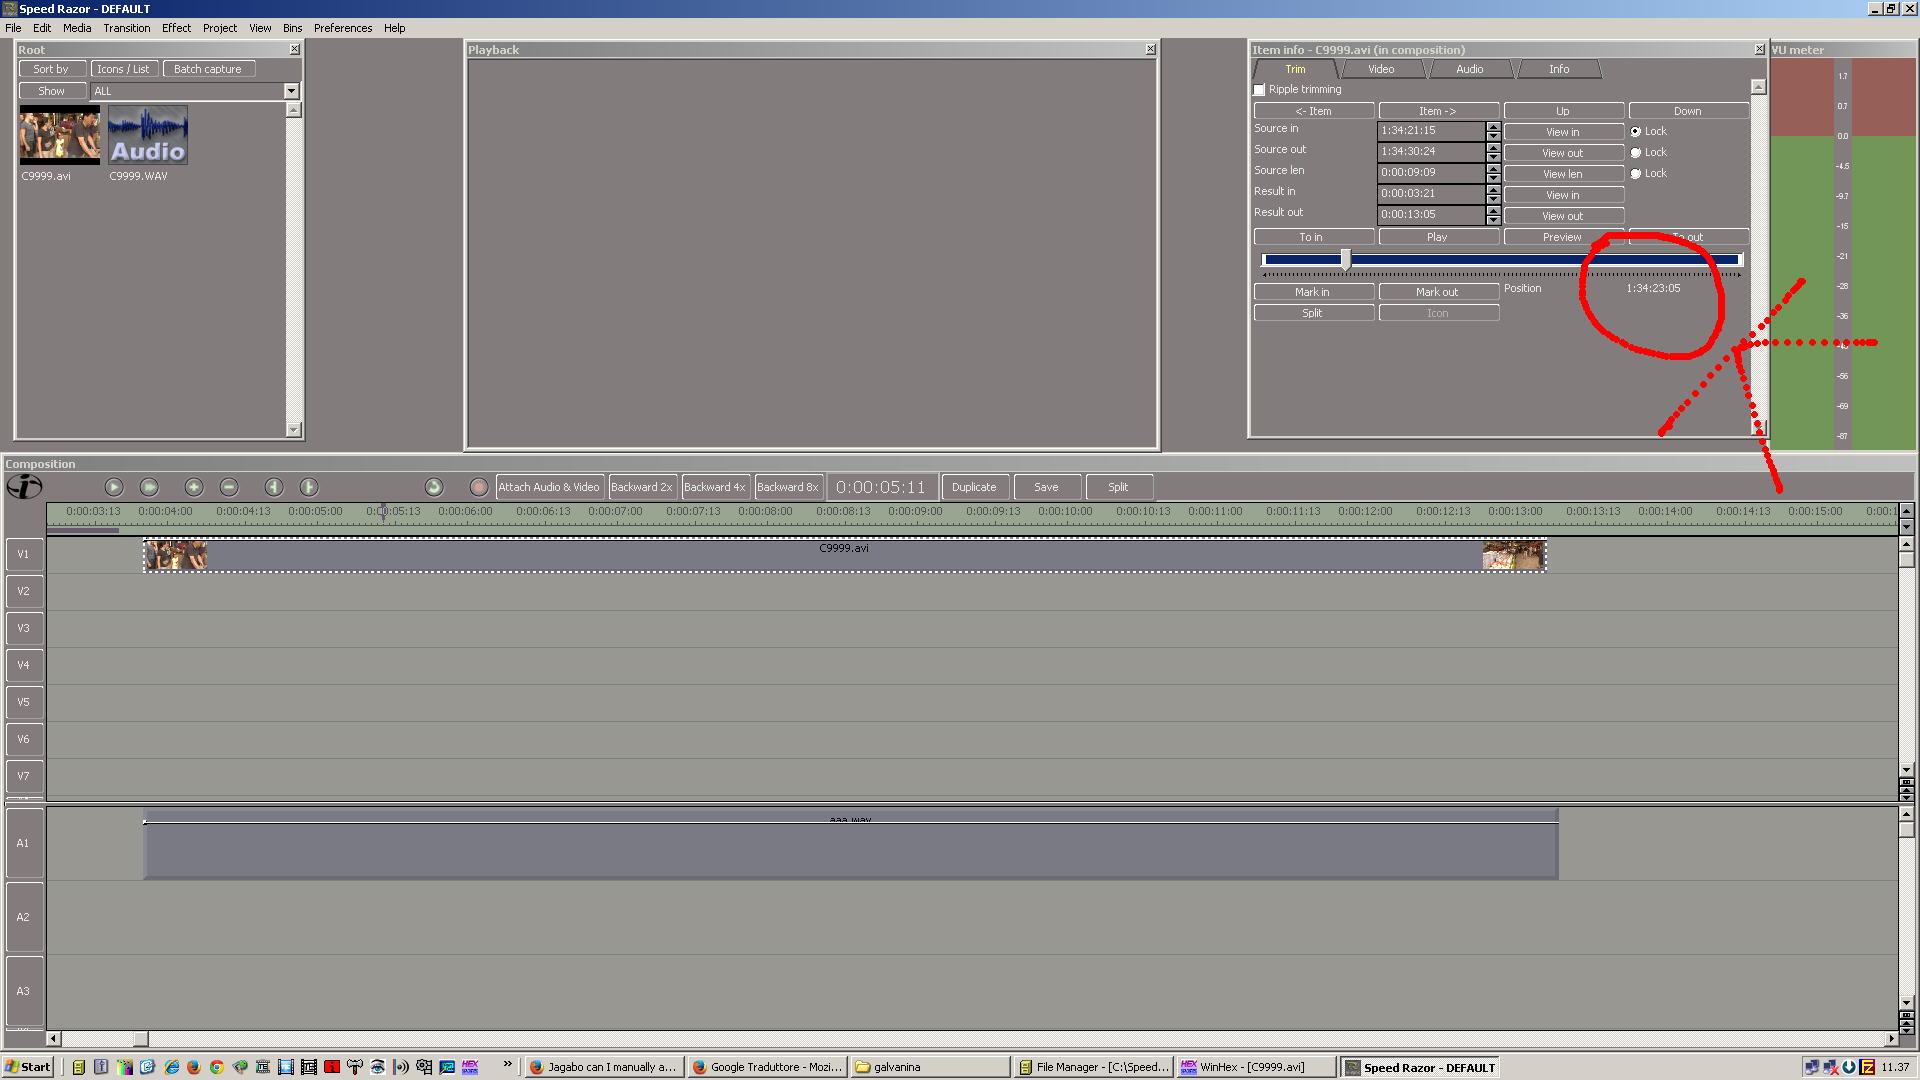Open the Transition menu
This screenshot has height=1080, width=1920.
point(126,28)
